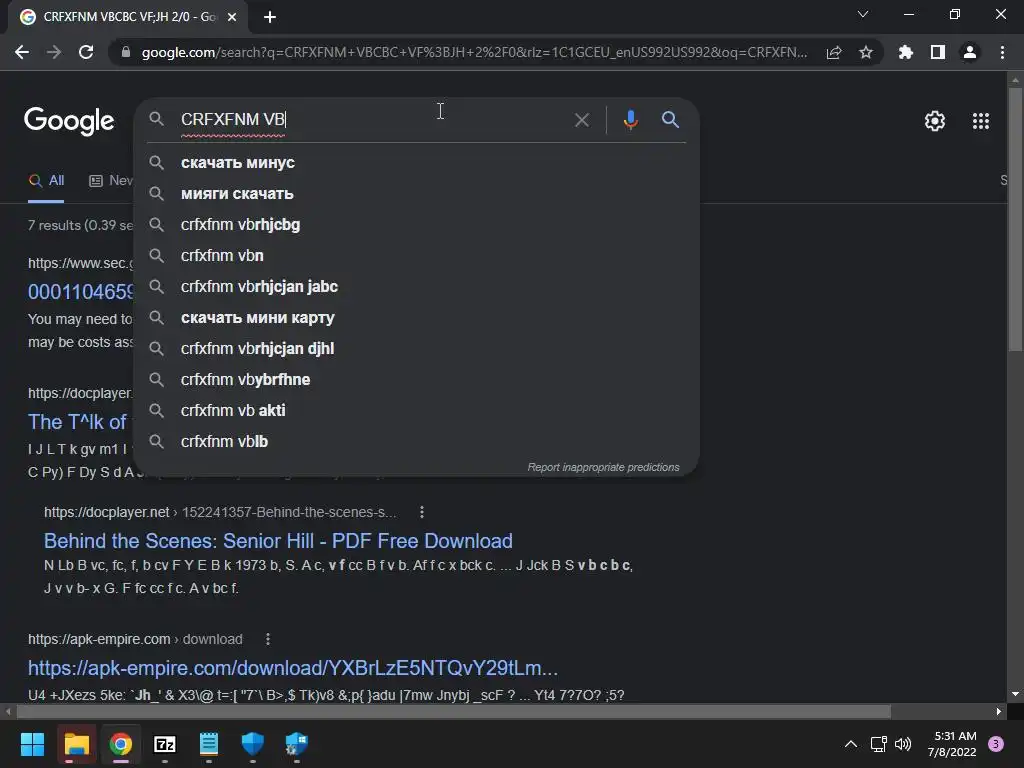The width and height of the screenshot is (1024, 768).
Task: Open File Explorer from taskbar
Action: tap(76, 744)
